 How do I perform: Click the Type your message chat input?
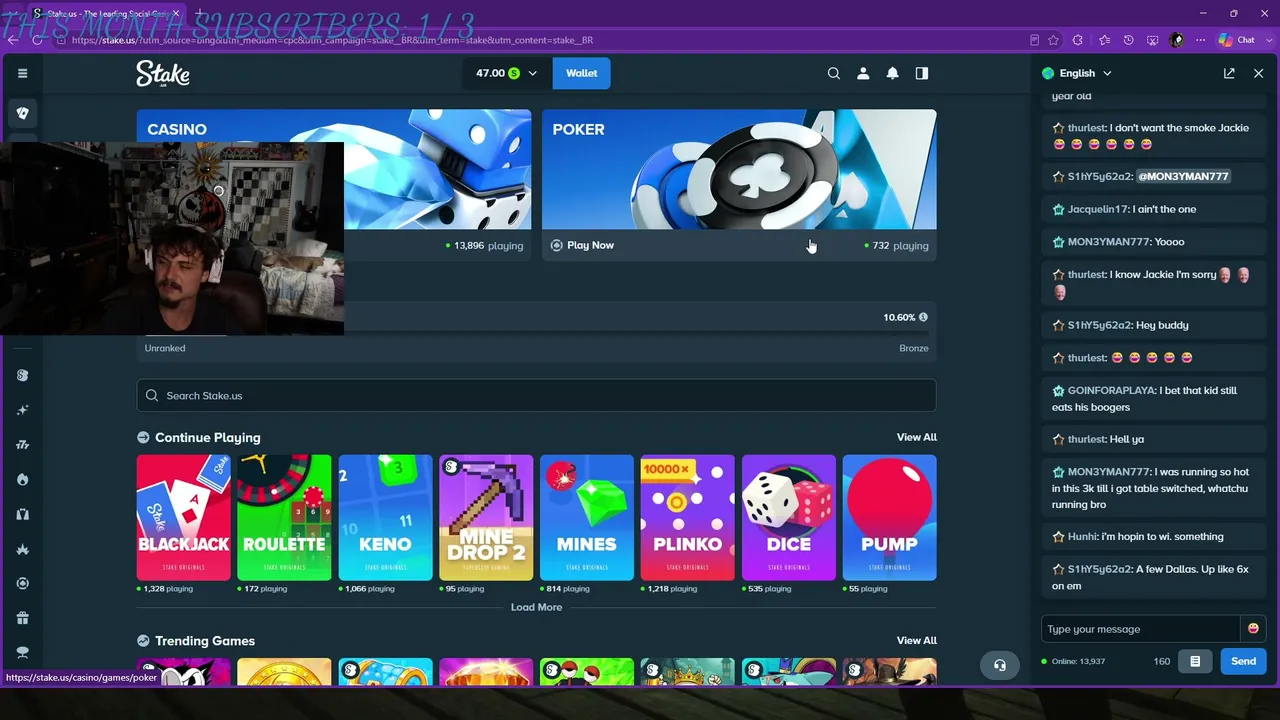click(x=1141, y=629)
